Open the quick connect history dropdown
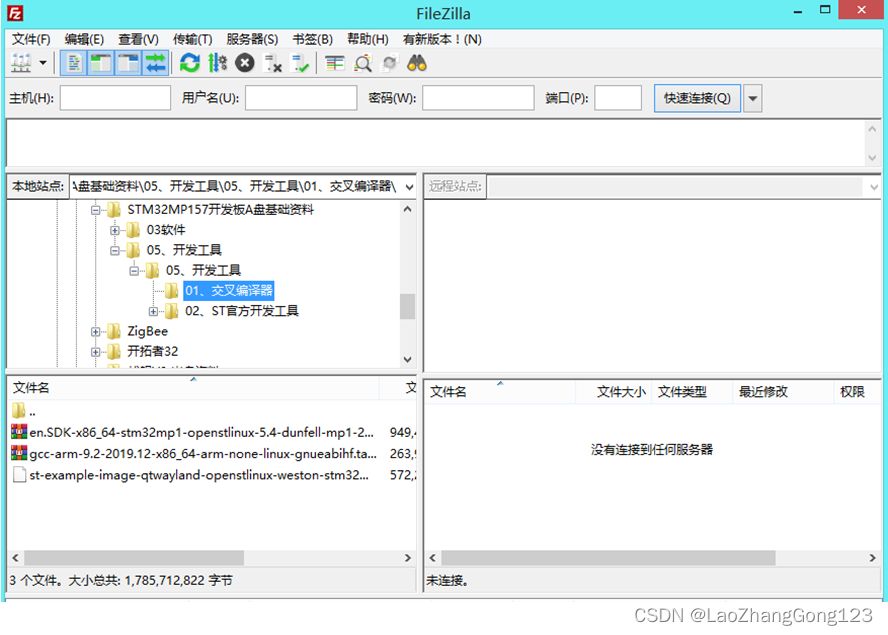This screenshot has width=888, height=635. coord(753,98)
